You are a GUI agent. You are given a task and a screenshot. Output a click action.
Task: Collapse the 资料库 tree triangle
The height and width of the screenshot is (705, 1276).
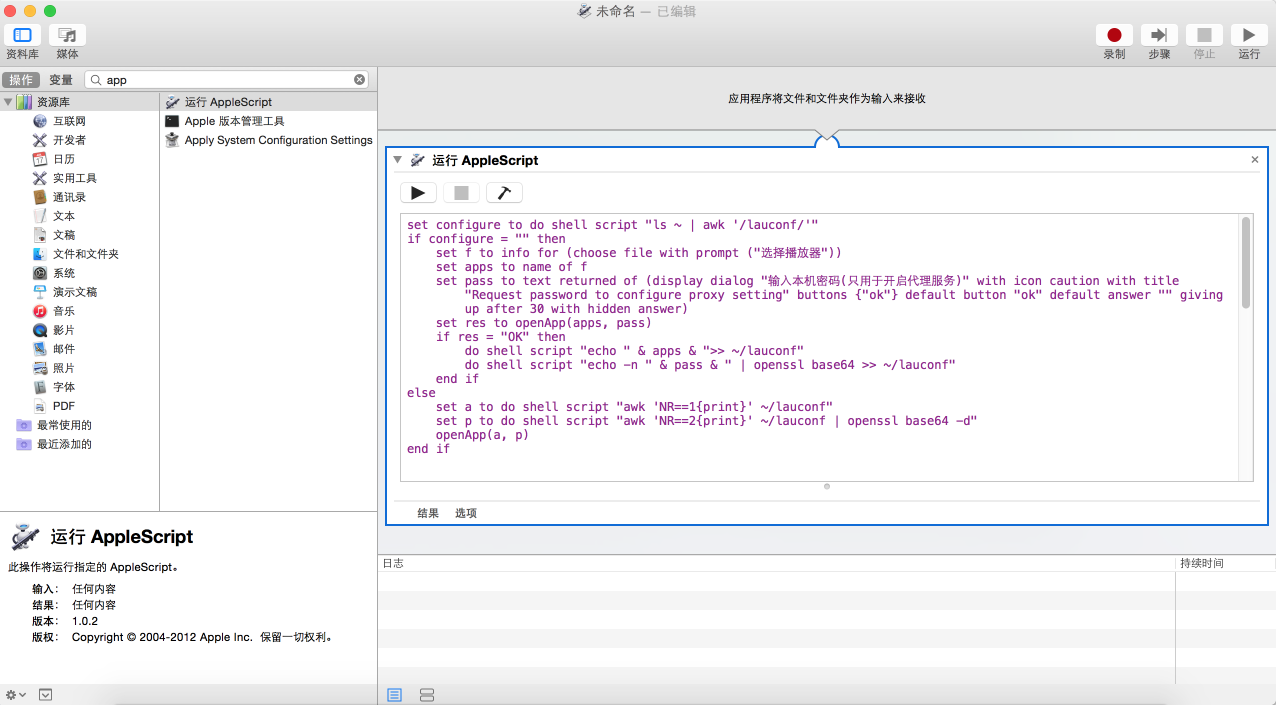point(8,102)
